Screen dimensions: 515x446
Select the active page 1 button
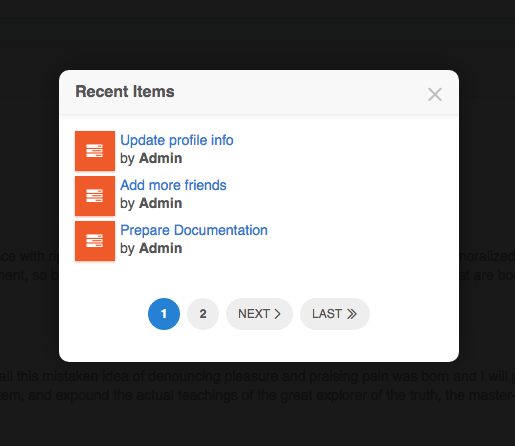click(x=164, y=314)
